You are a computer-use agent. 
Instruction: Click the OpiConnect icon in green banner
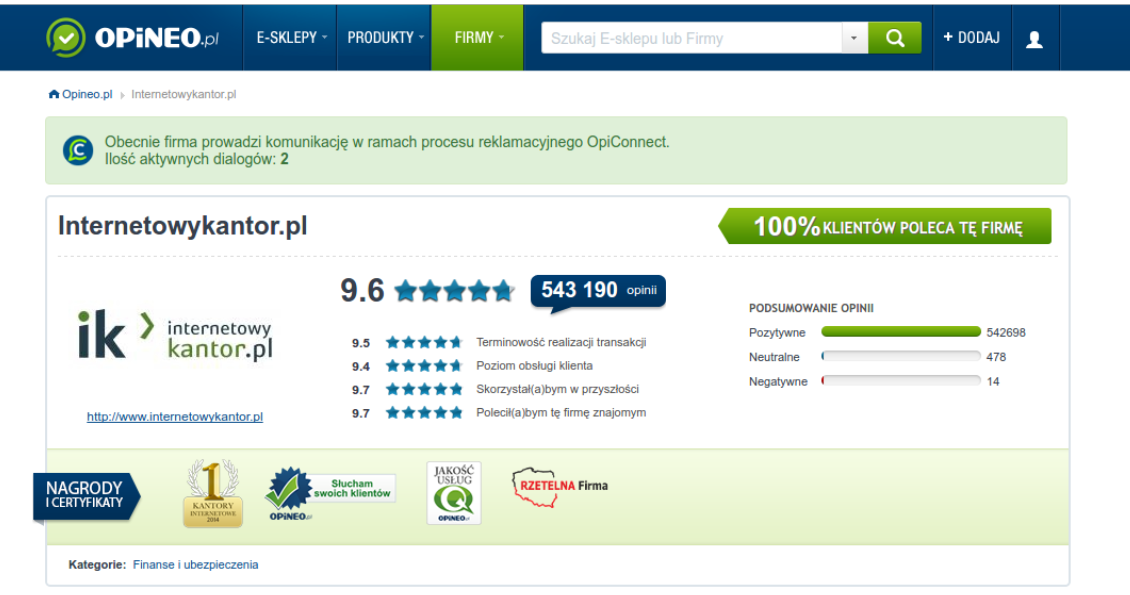coord(78,150)
